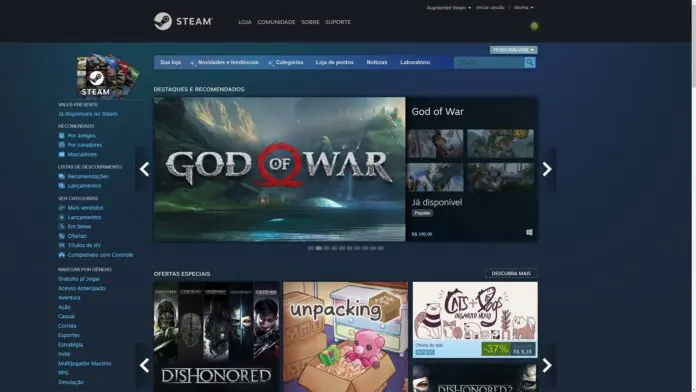Click the Steam gift cards image

pos(107,76)
